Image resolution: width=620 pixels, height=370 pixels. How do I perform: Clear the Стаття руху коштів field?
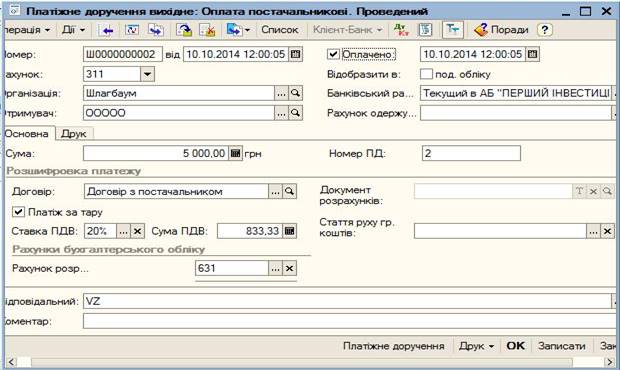[607, 231]
